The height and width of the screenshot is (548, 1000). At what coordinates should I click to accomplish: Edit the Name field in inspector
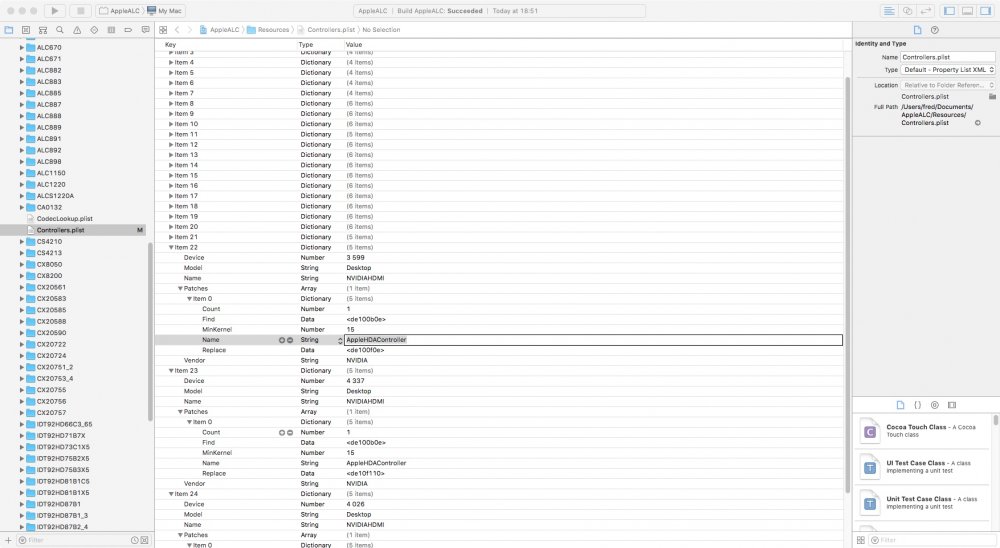coord(948,57)
